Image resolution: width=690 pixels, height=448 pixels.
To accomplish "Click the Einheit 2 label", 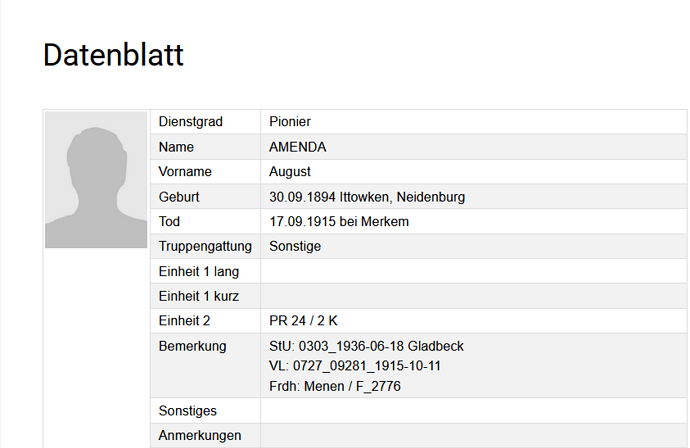I will [x=184, y=321].
